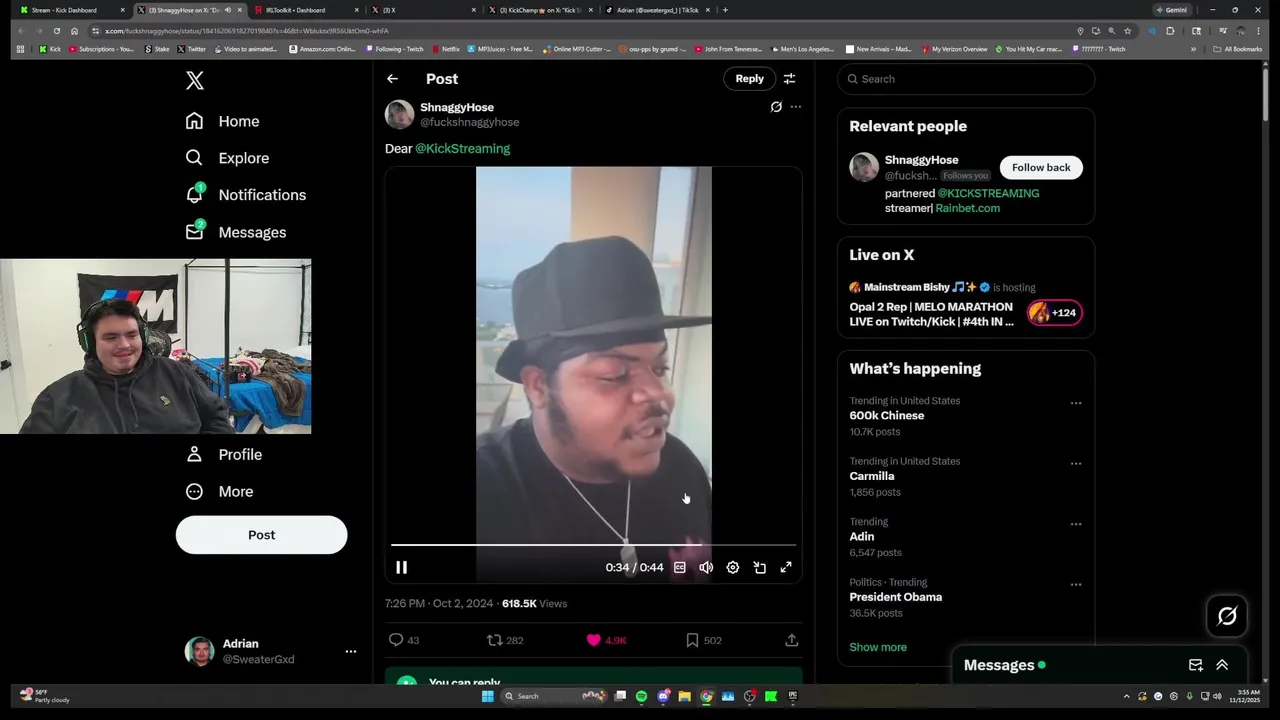The width and height of the screenshot is (1280, 720).
Task: Click the X logo in the sidebar
Action: coord(195,81)
